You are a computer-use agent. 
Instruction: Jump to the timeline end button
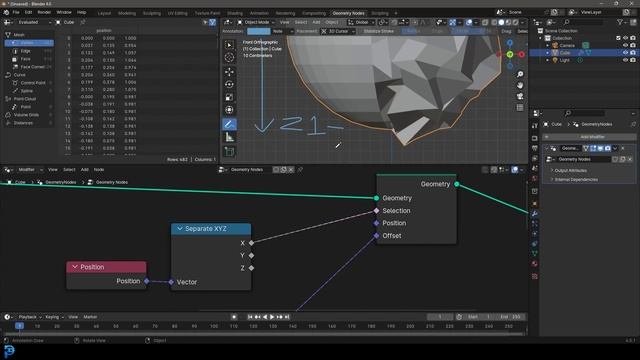coord(287,317)
